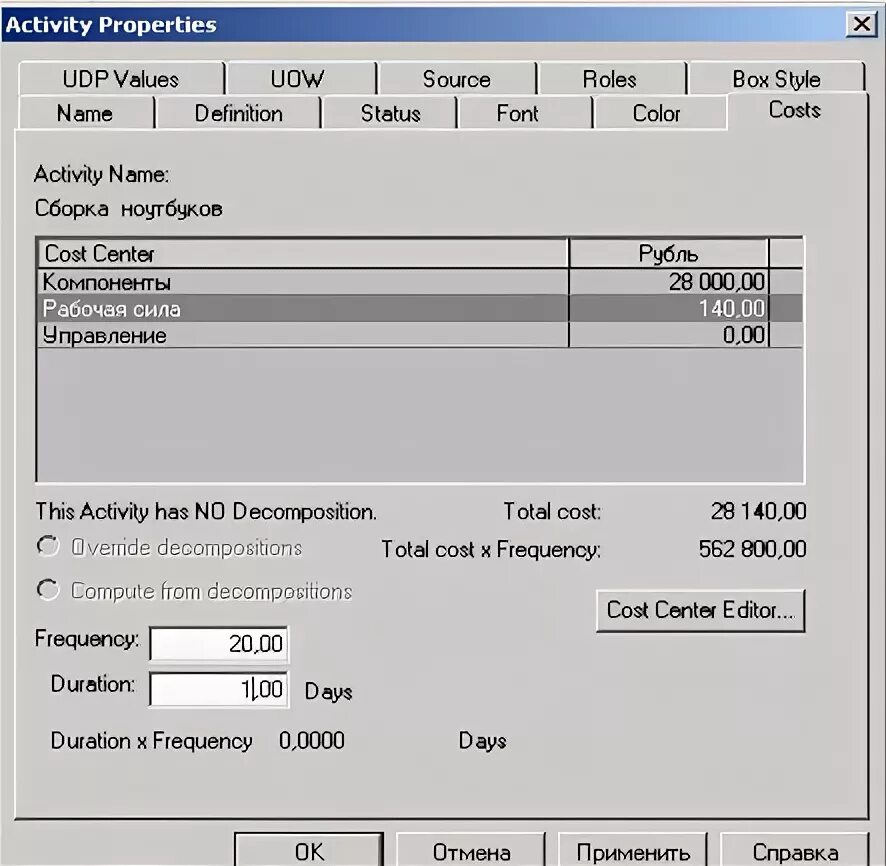Click inside the Duration input field
886x866 pixels.
pos(217,689)
